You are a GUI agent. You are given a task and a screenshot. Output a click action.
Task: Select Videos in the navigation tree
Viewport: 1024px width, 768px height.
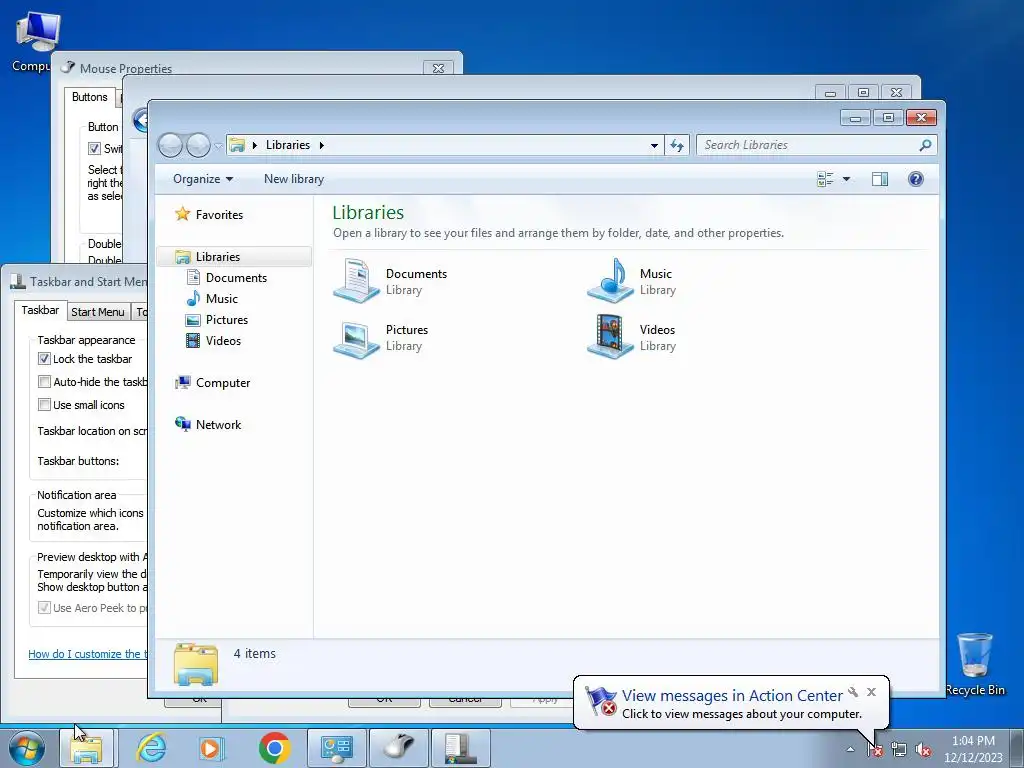tap(223, 340)
